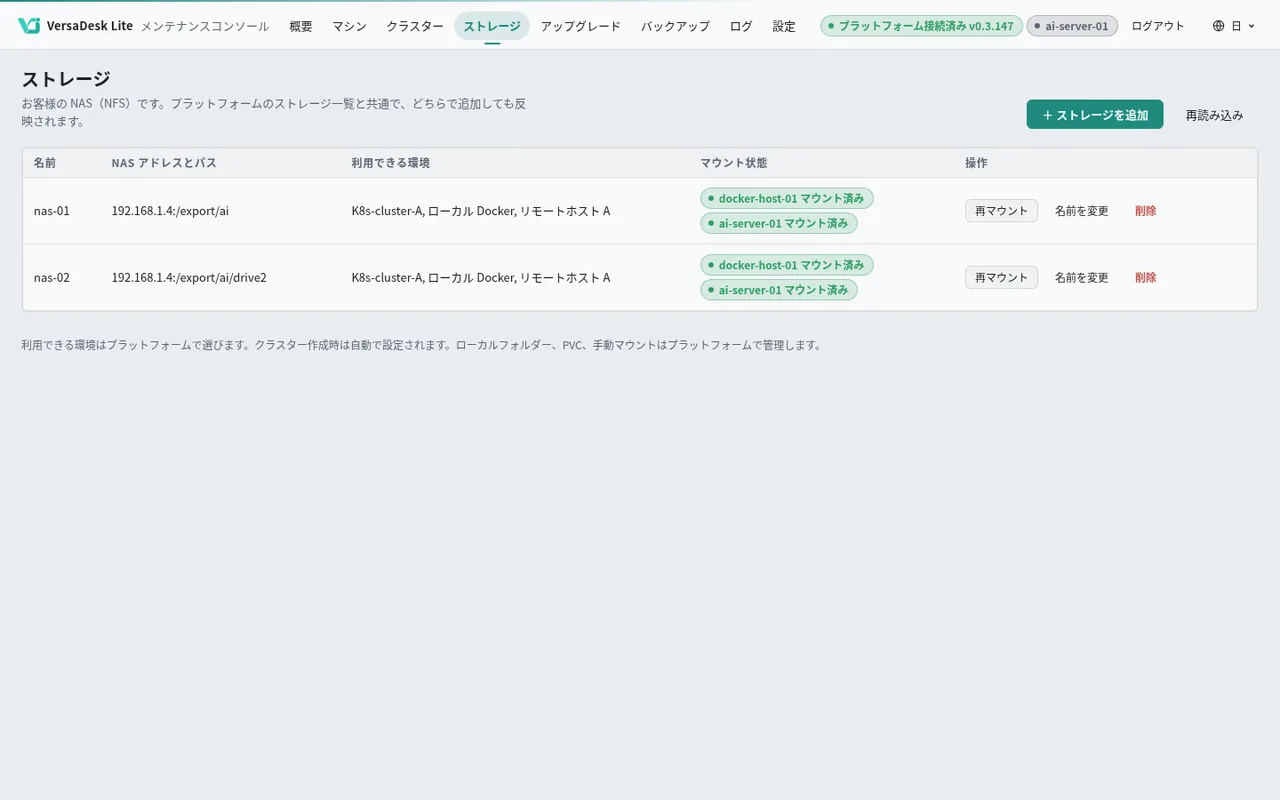Open the 概要 tab
The image size is (1280, 800).
(x=301, y=26)
